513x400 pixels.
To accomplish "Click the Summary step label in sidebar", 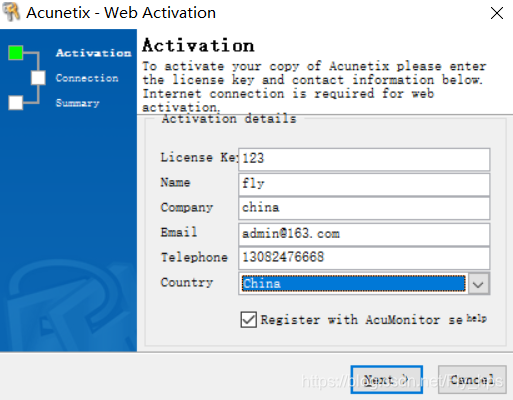I will [78, 103].
